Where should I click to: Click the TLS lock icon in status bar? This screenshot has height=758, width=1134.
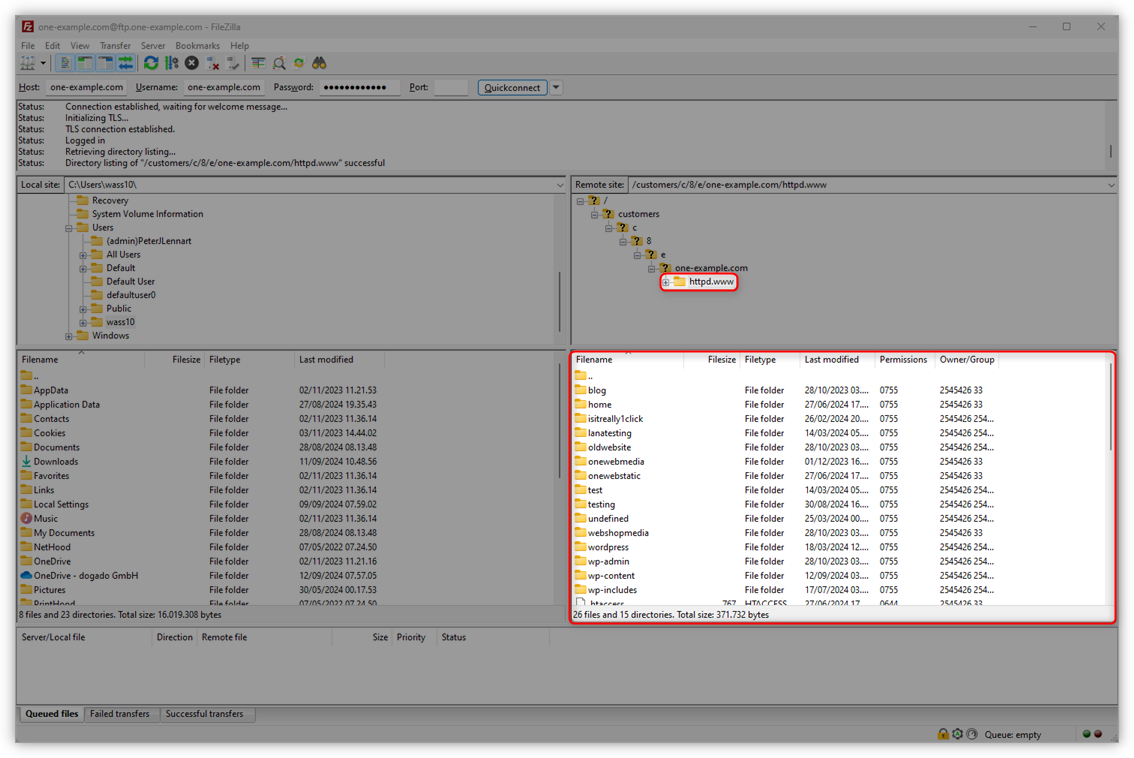tap(943, 733)
